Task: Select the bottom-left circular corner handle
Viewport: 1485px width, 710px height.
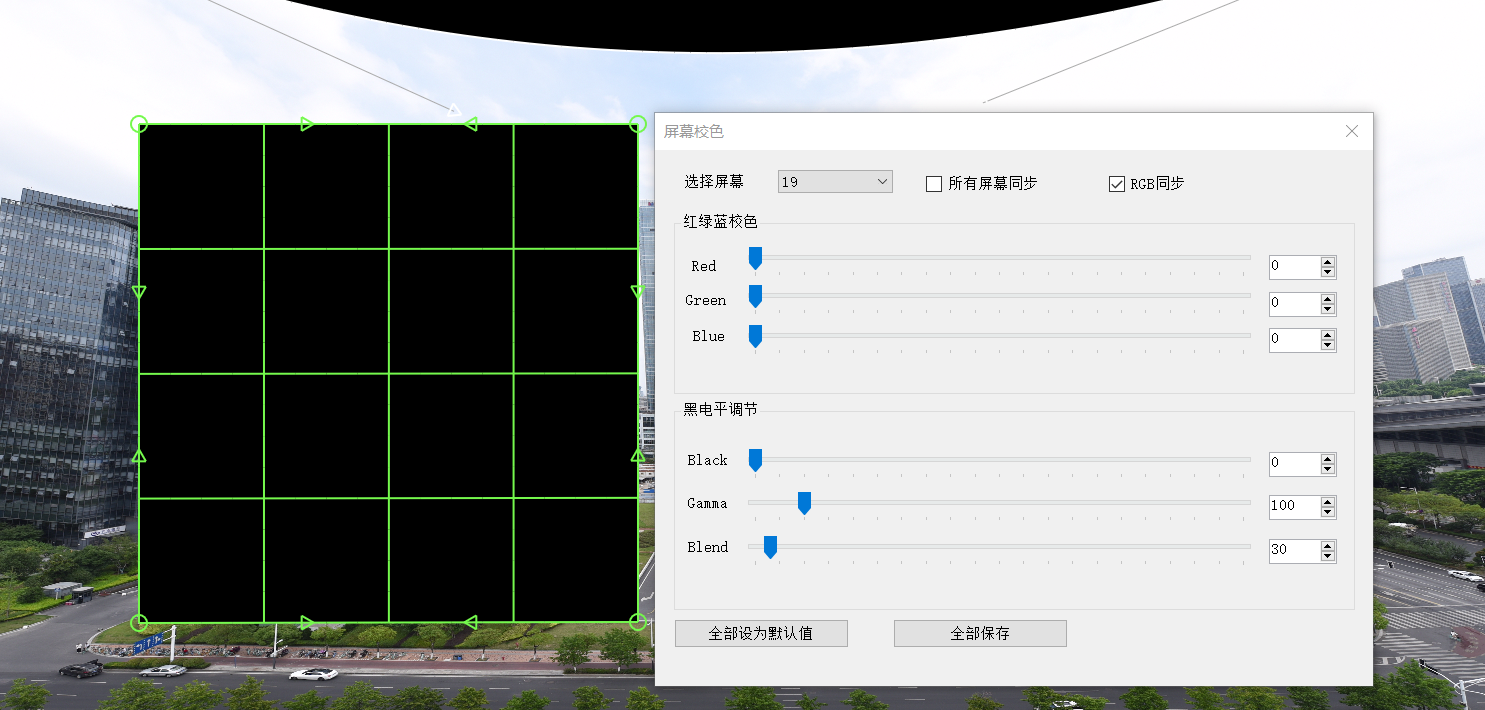Action: pyautogui.click(x=141, y=621)
